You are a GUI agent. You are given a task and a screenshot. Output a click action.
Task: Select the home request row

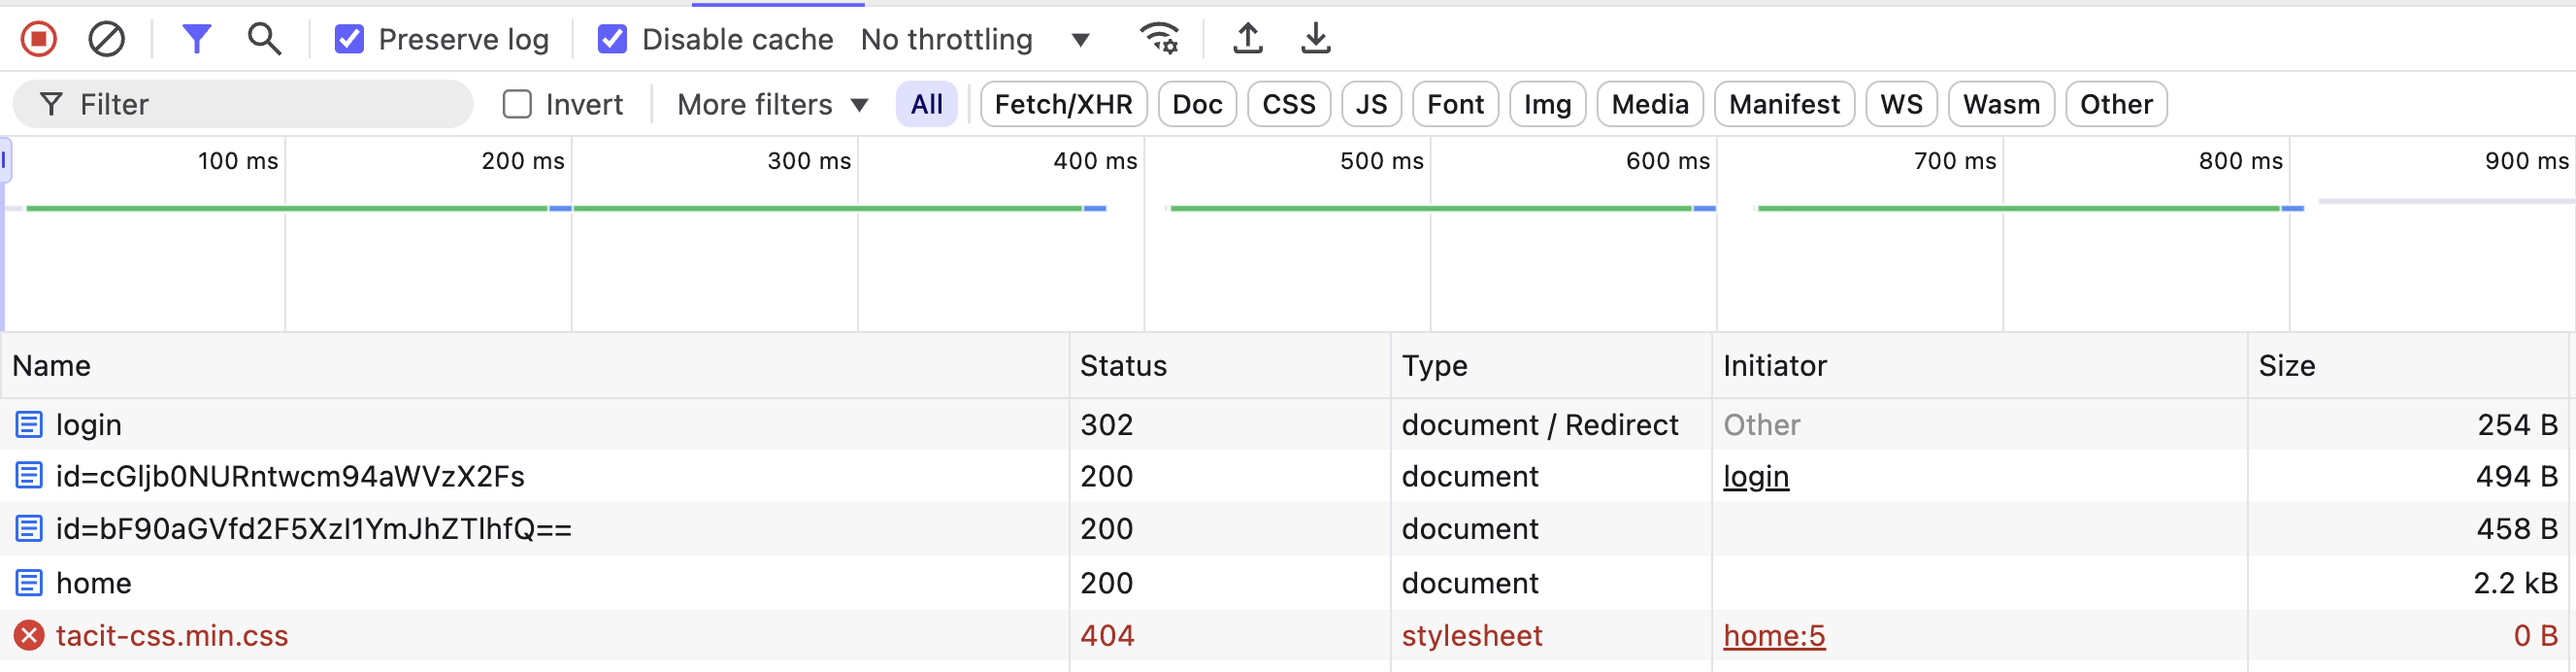(1285, 583)
